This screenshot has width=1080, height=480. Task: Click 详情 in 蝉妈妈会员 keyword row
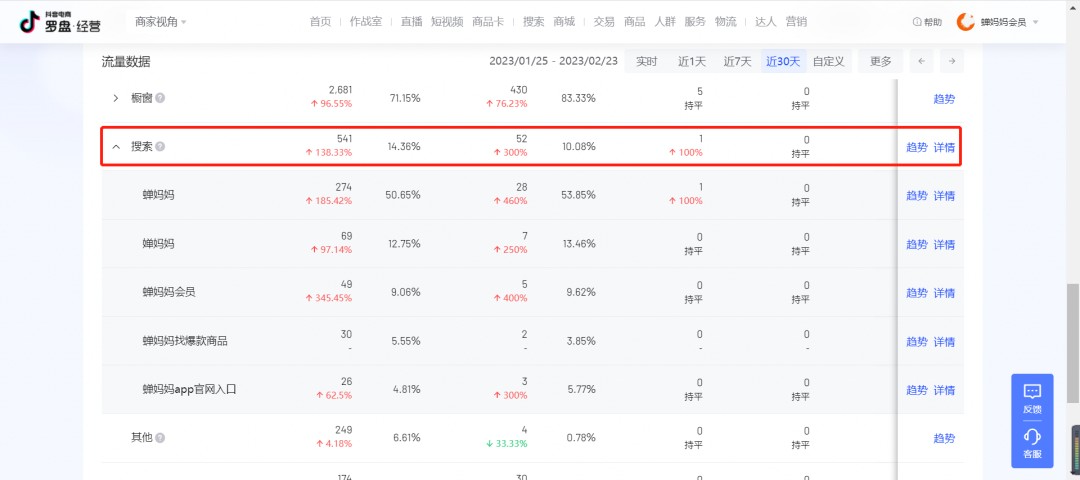tap(944, 293)
